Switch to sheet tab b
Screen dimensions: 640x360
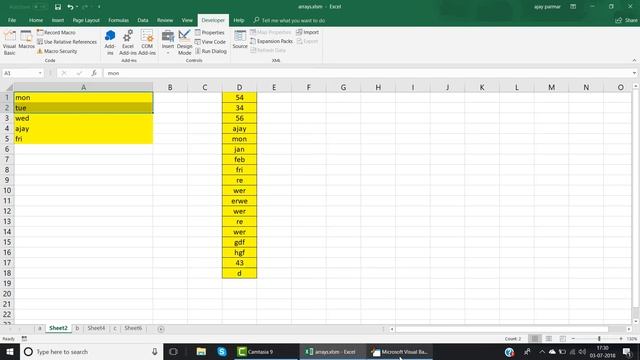point(77,328)
